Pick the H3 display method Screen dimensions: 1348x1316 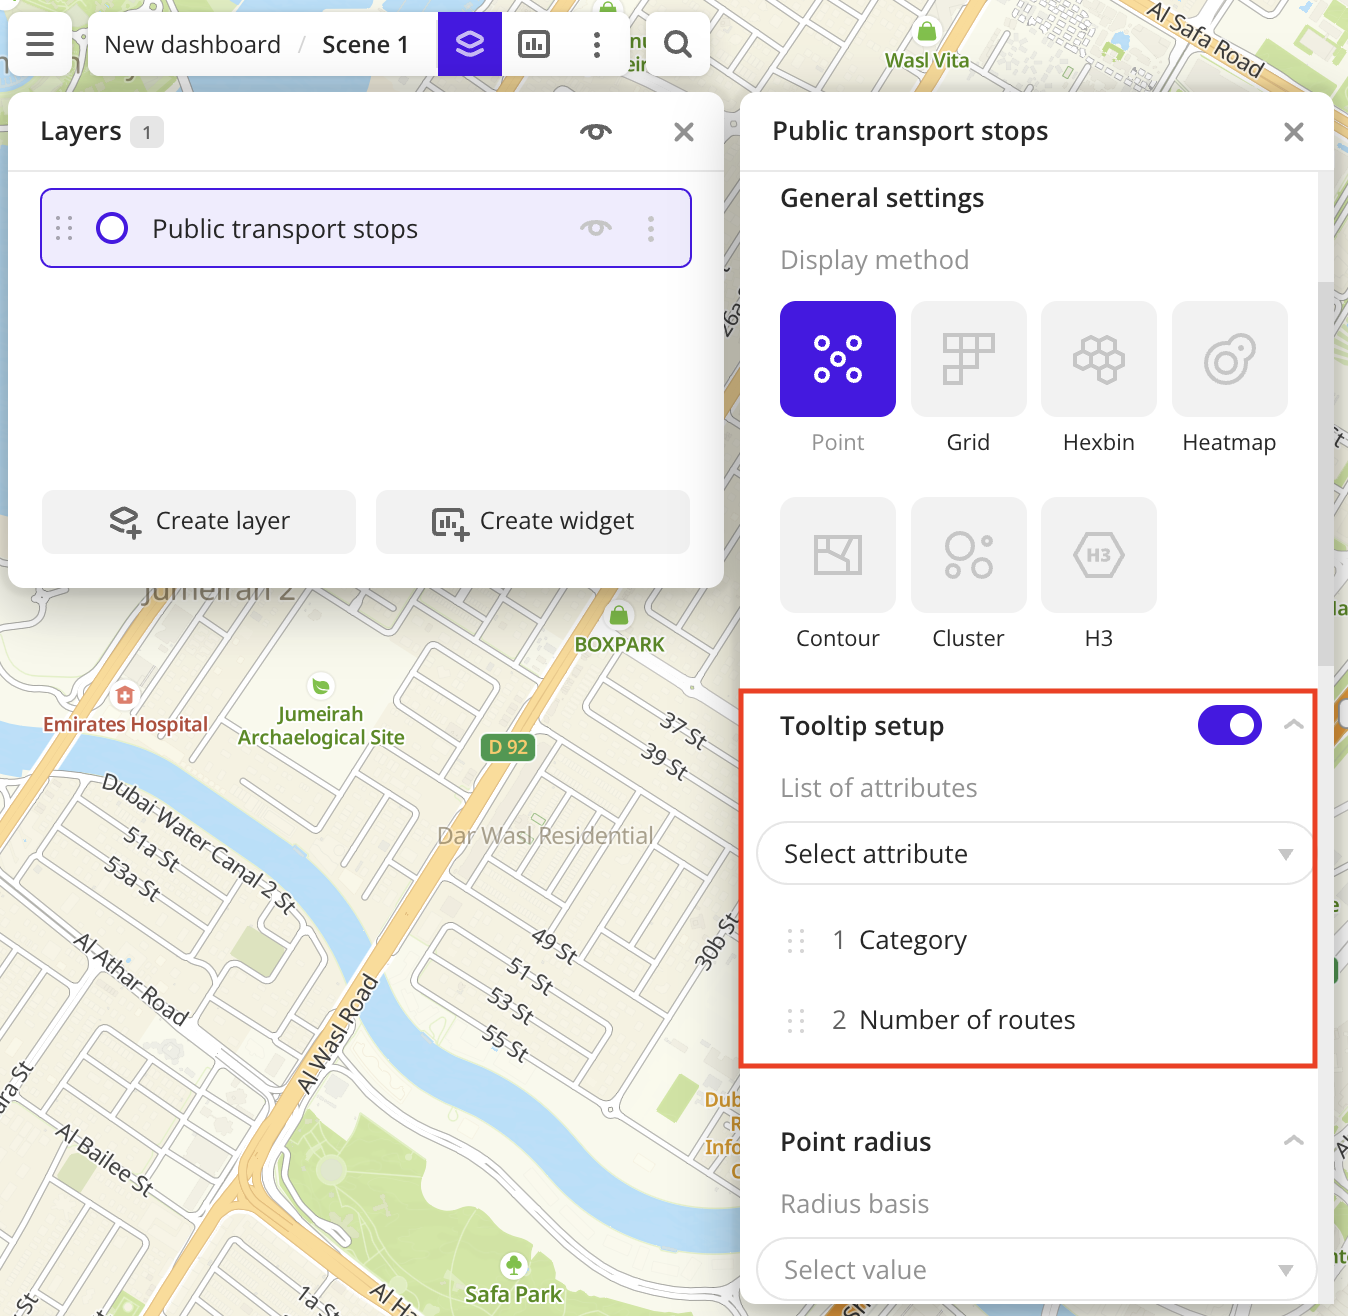click(1098, 555)
